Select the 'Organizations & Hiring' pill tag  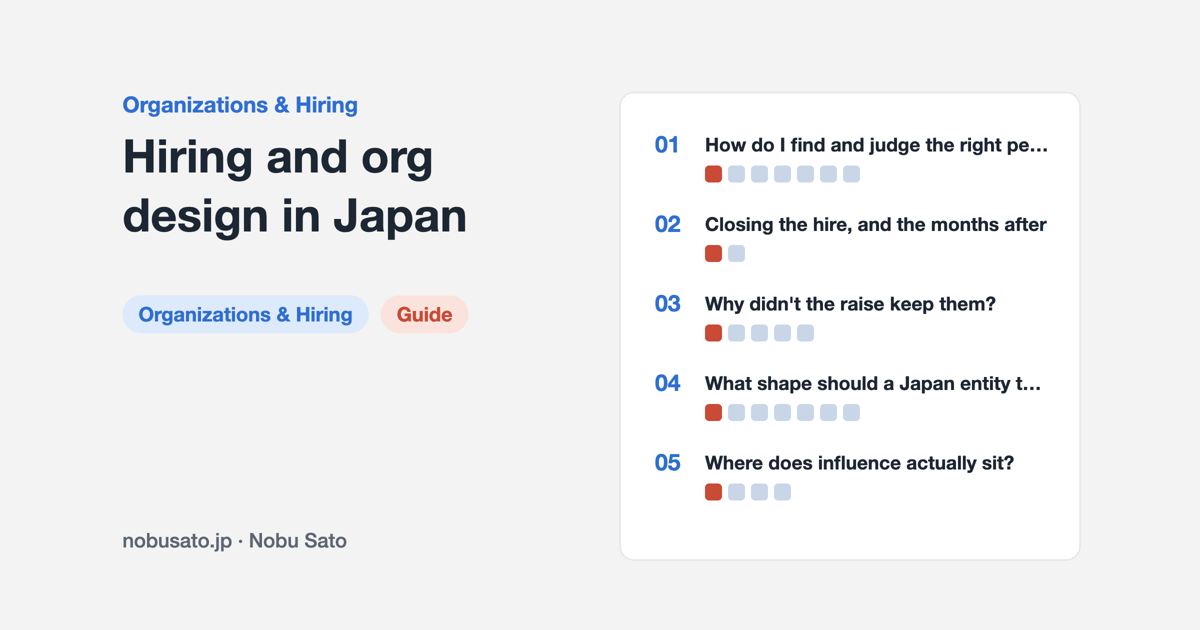tap(245, 314)
